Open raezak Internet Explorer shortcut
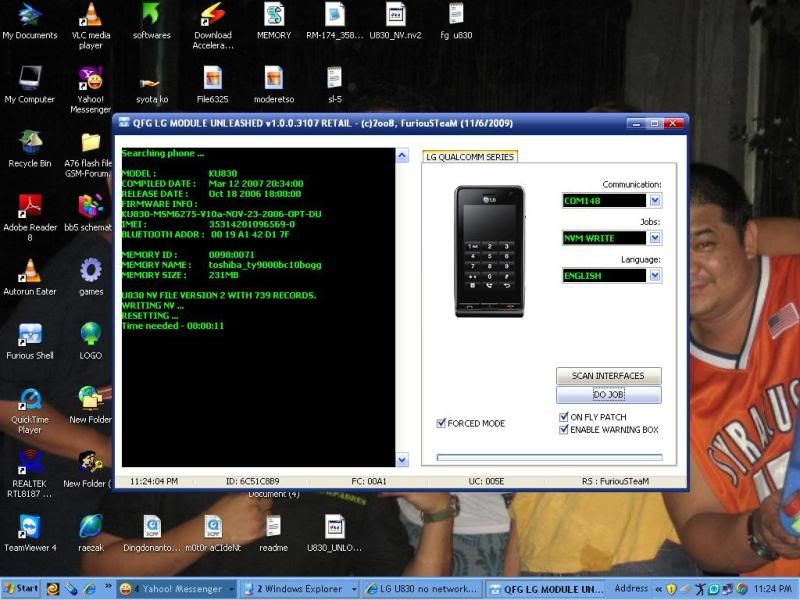The image size is (800, 600). pyautogui.click(x=91, y=534)
